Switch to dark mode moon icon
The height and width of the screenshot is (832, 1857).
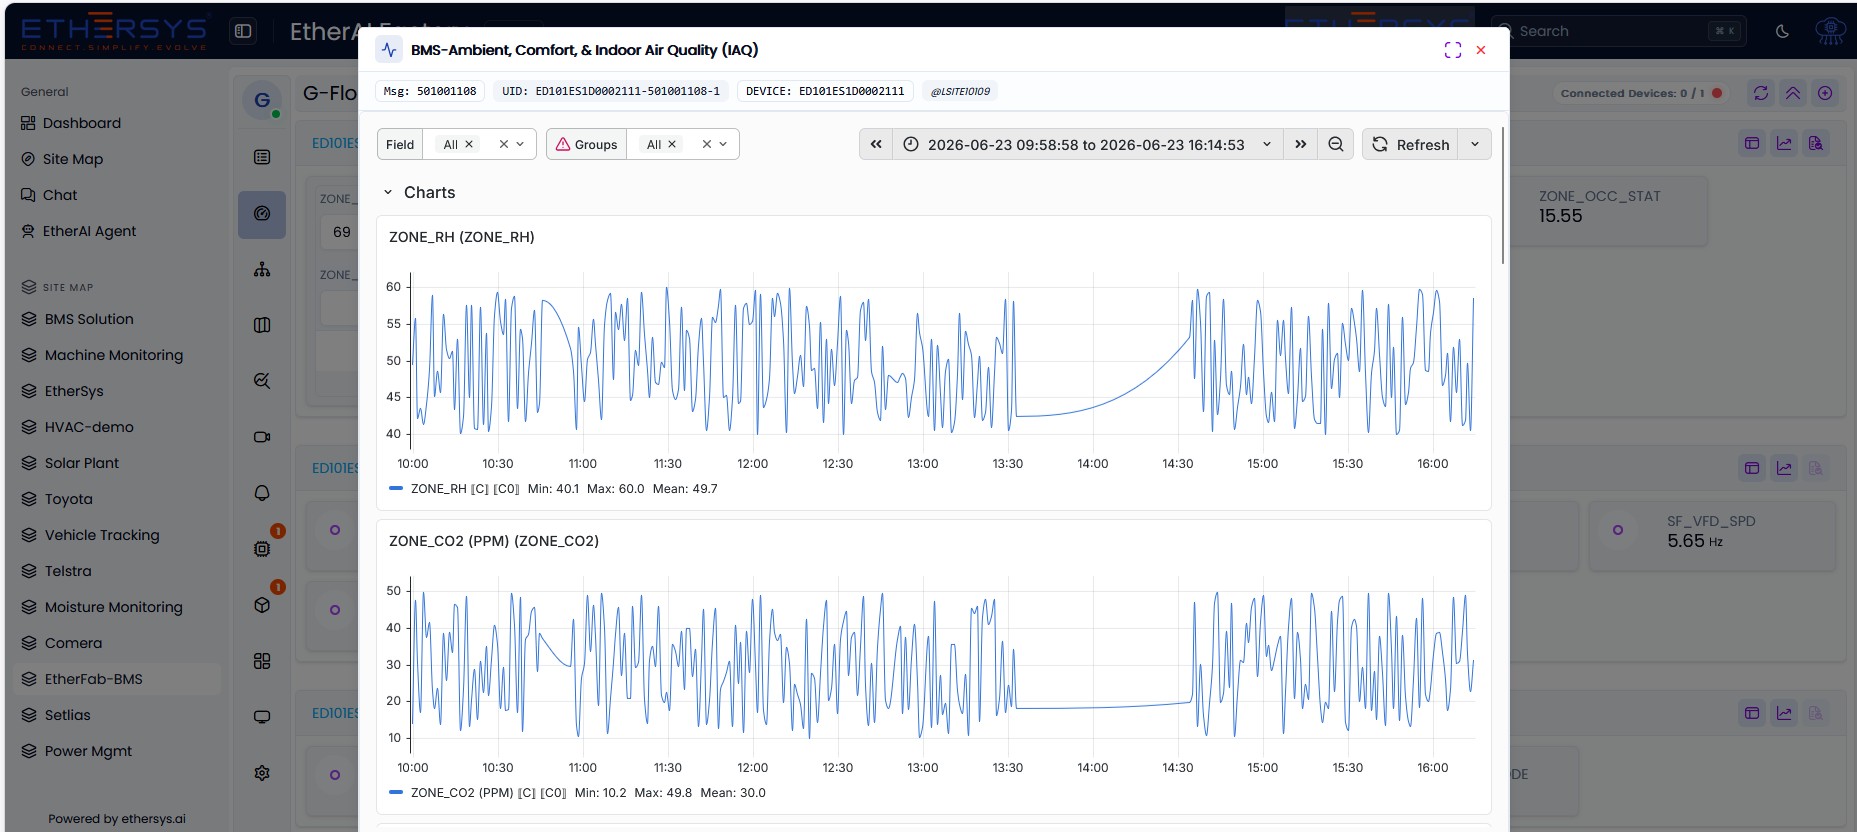click(1782, 31)
